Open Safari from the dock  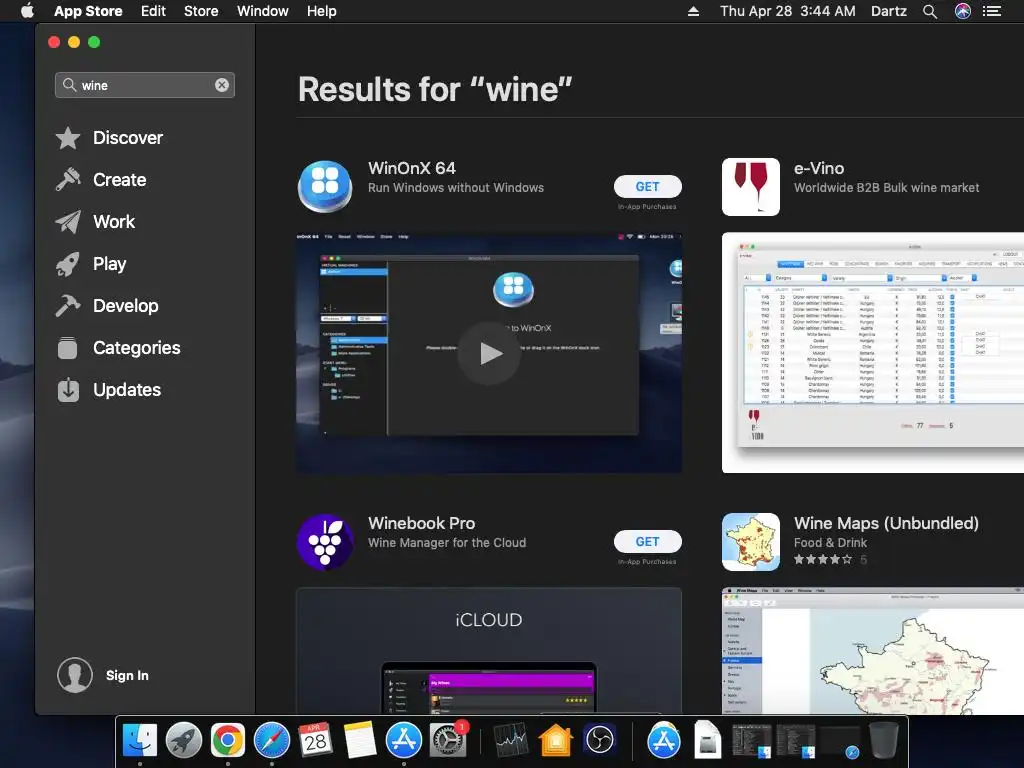pos(272,741)
